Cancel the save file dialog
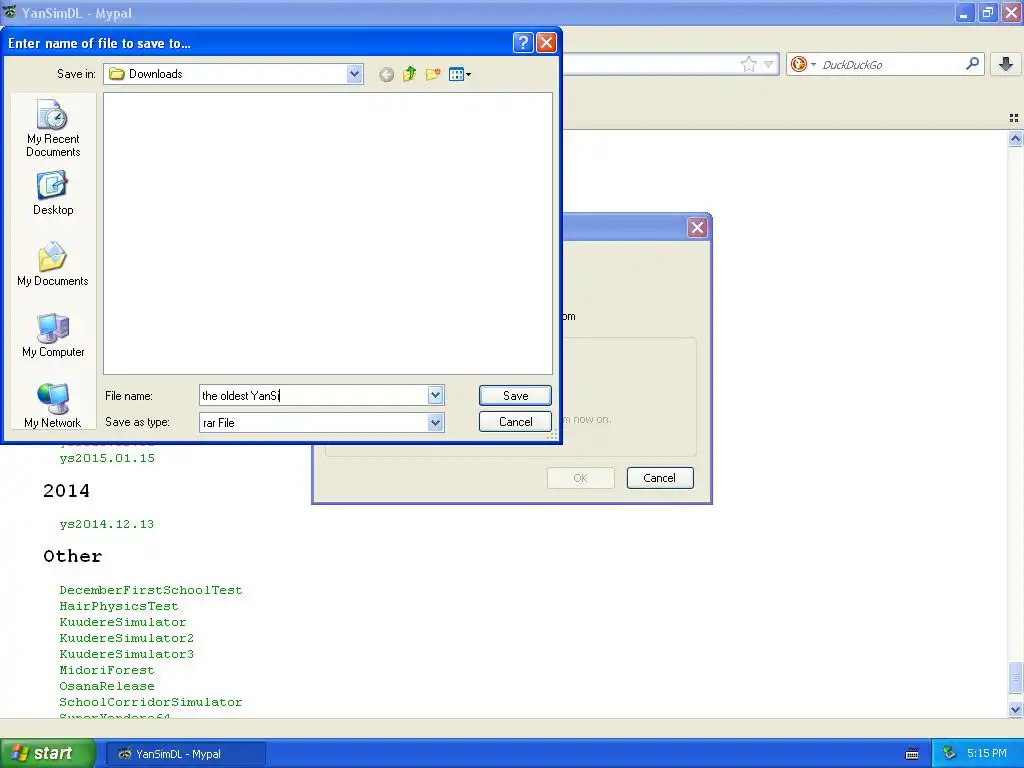 click(x=515, y=422)
